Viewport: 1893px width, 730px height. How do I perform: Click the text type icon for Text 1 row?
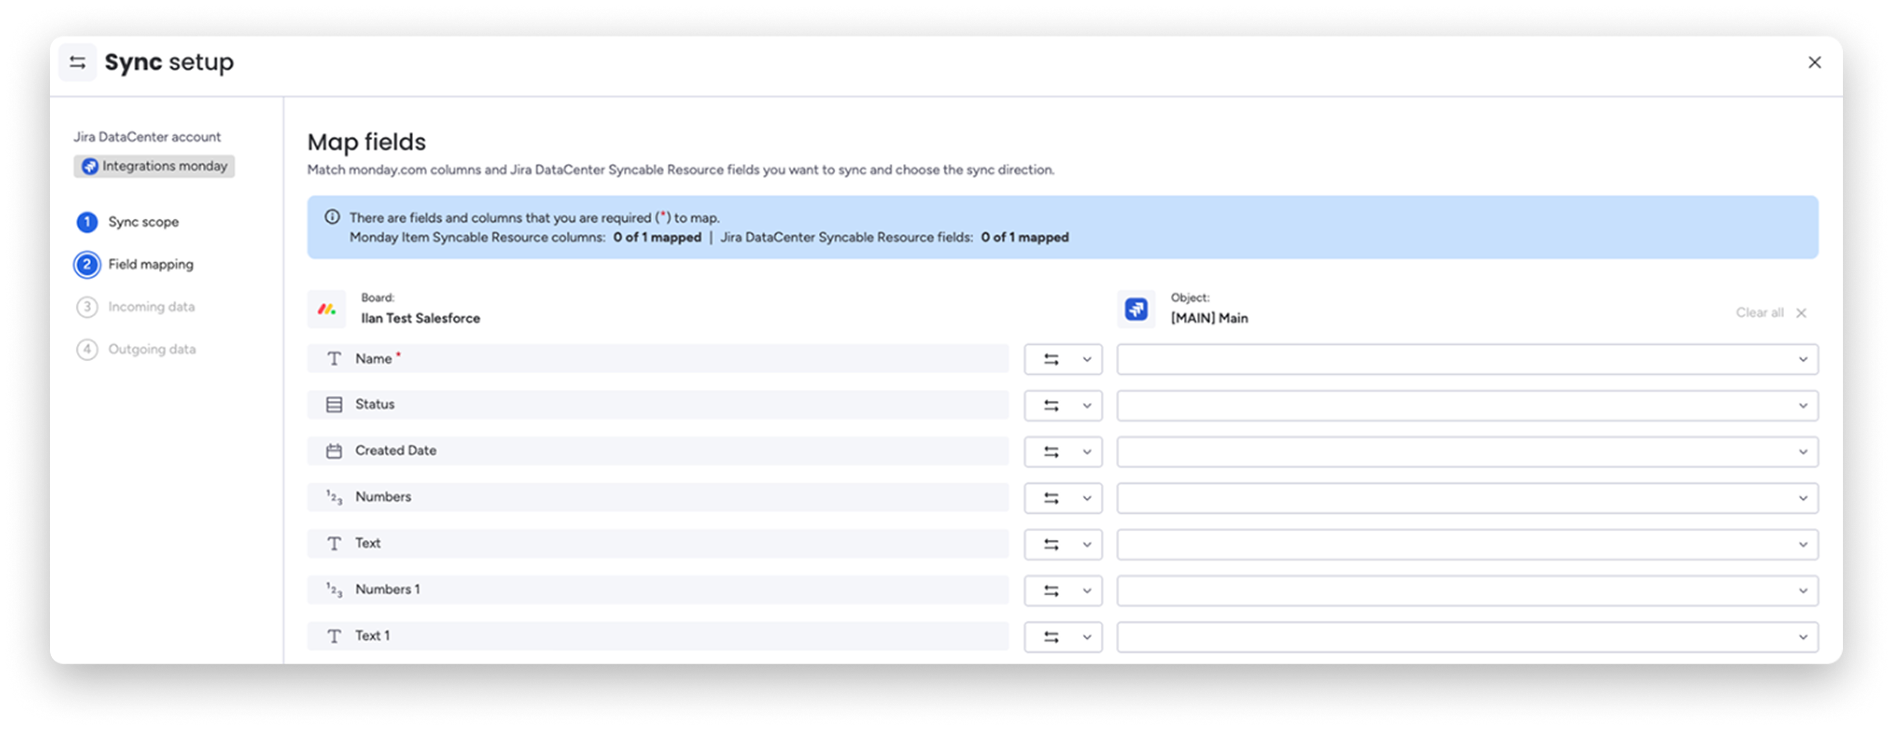334,636
